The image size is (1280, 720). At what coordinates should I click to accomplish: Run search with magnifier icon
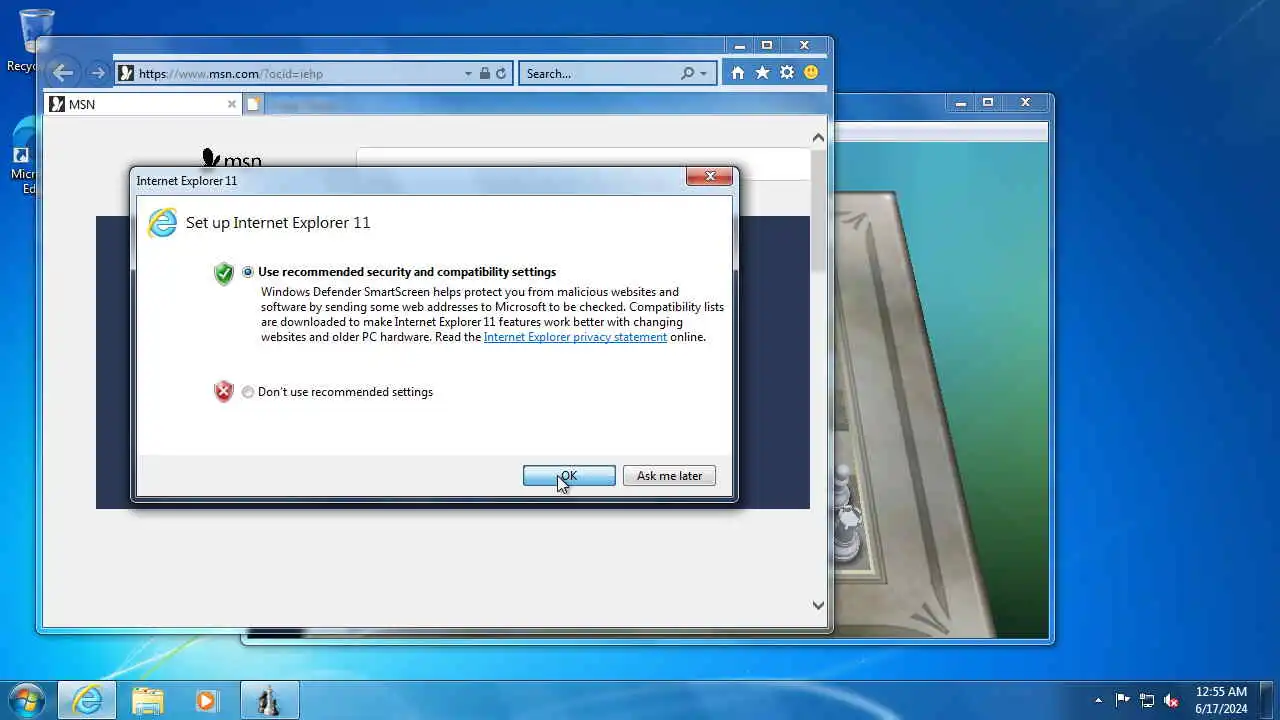tap(687, 73)
